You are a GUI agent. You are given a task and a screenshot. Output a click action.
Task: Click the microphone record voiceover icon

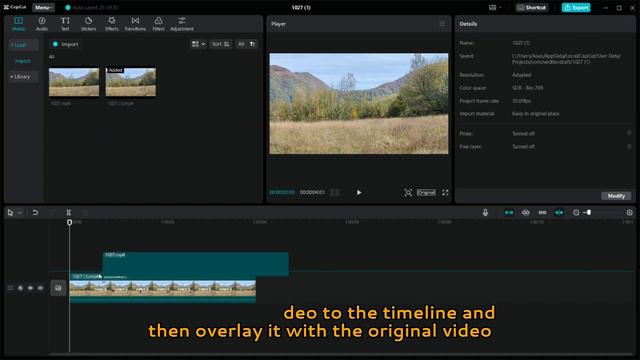point(485,213)
